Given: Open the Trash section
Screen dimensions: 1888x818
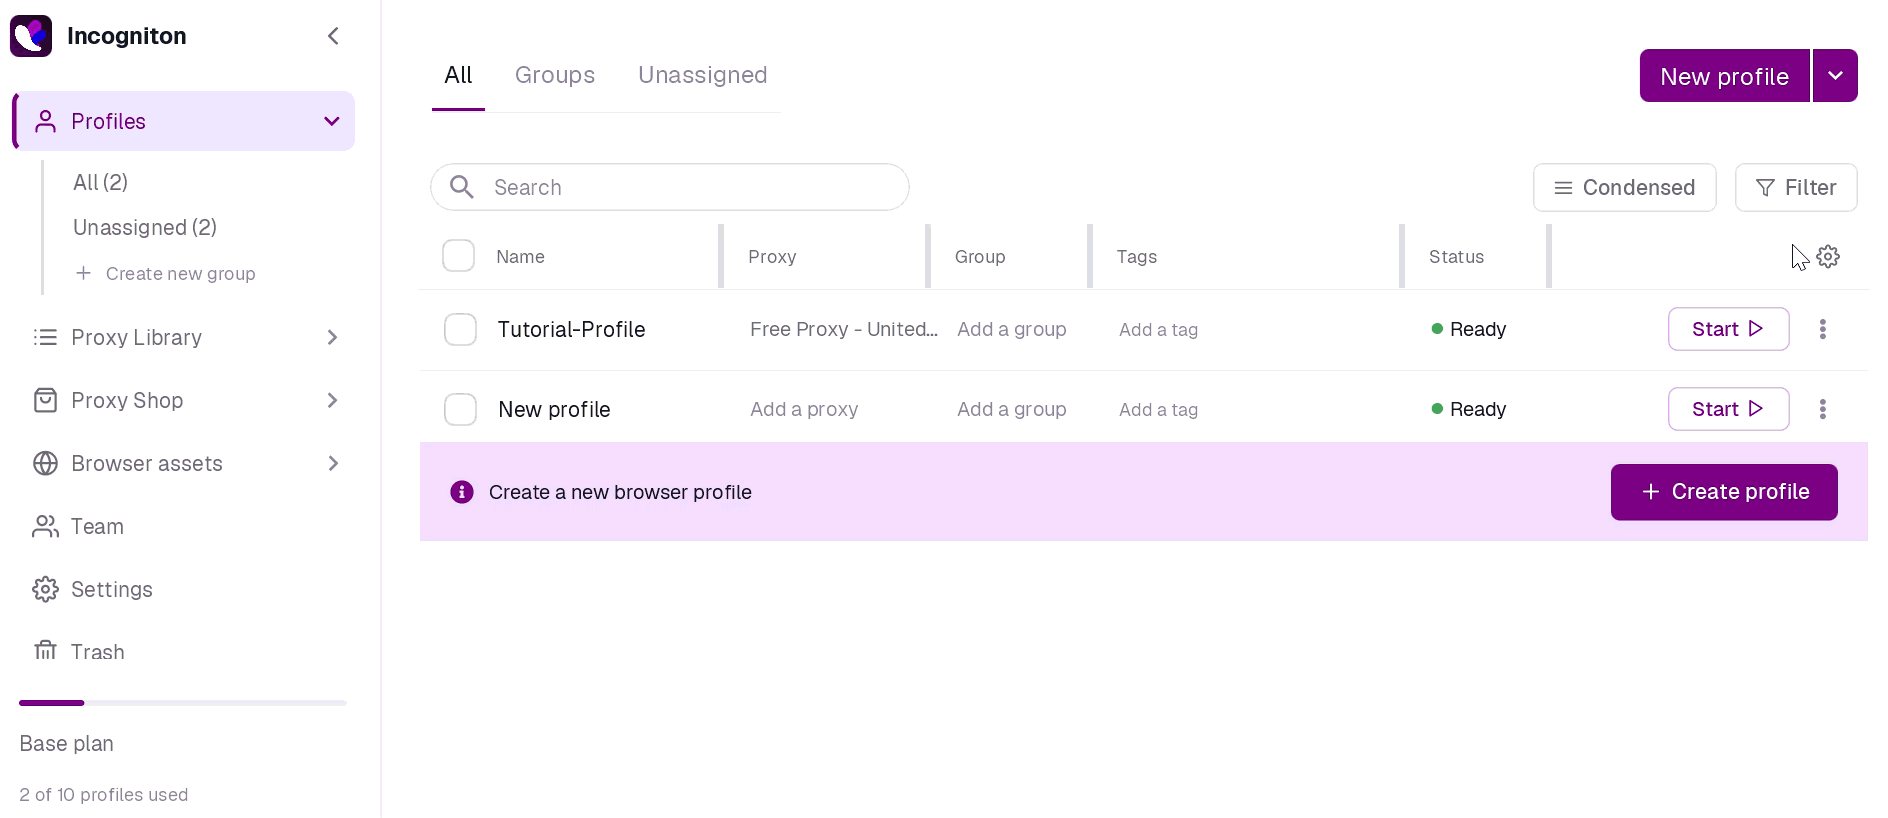Looking at the screenshot, I should click(80, 651).
